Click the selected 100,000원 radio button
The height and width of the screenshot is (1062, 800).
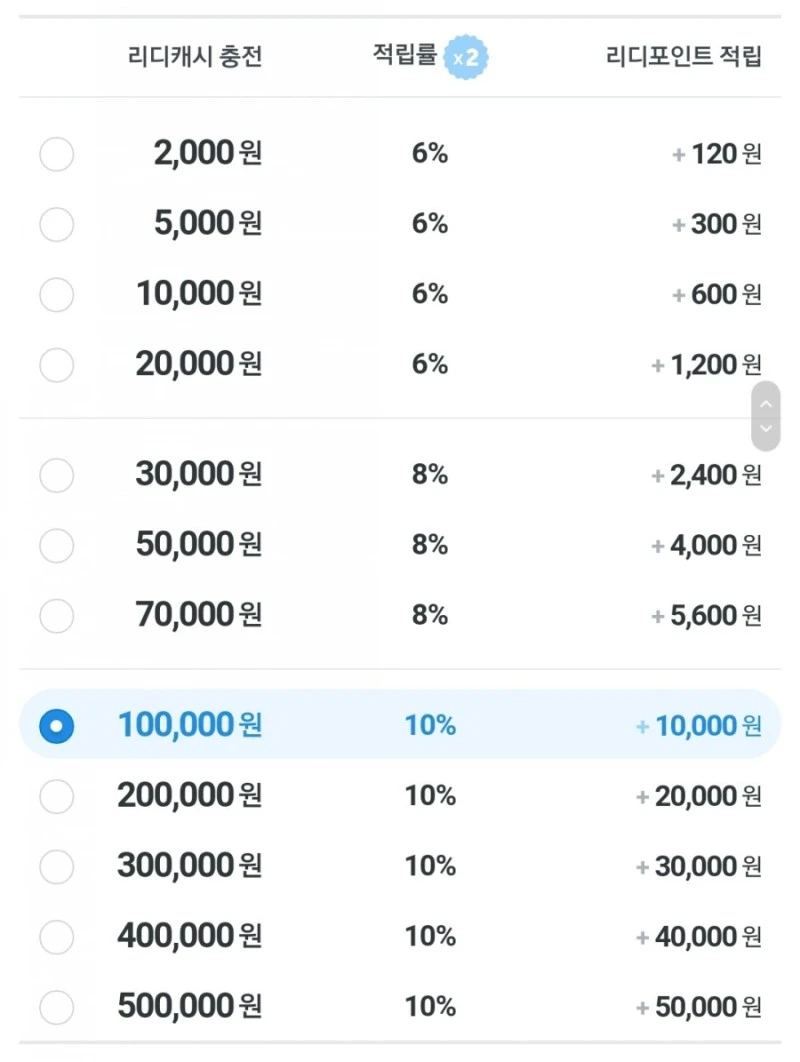pos(56,725)
